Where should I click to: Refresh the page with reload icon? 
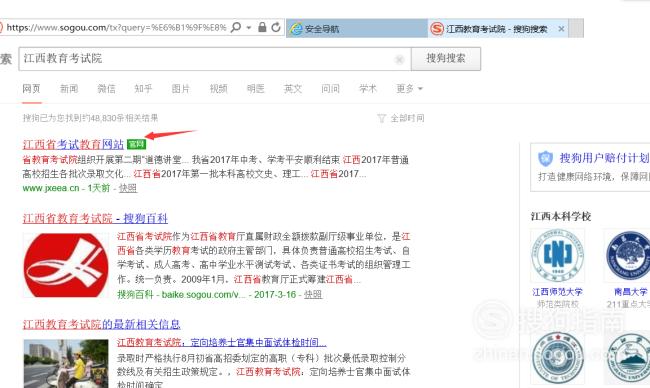point(276,27)
